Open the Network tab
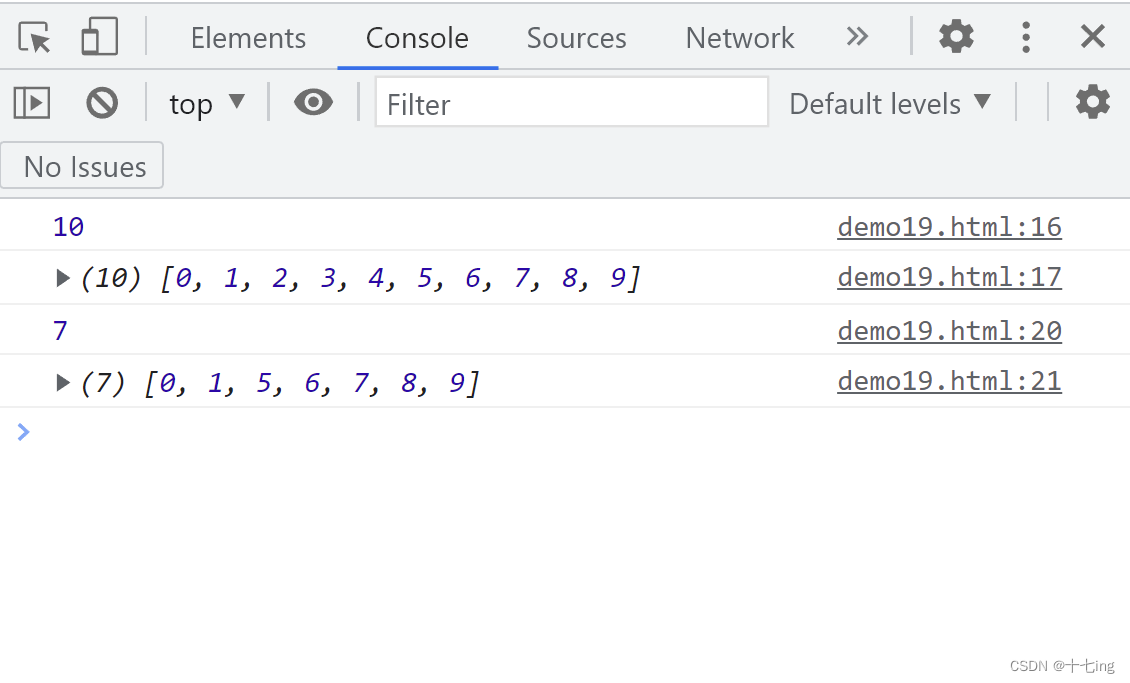The height and width of the screenshot is (683, 1130). (x=739, y=37)
